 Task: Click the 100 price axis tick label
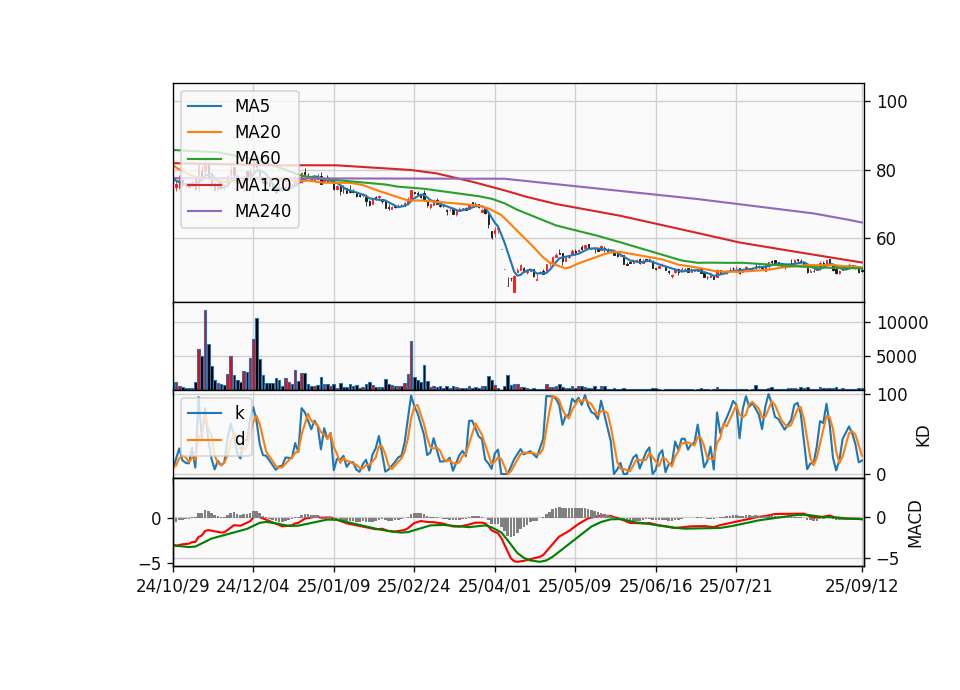pyautogui.click(x=892, y=102)
